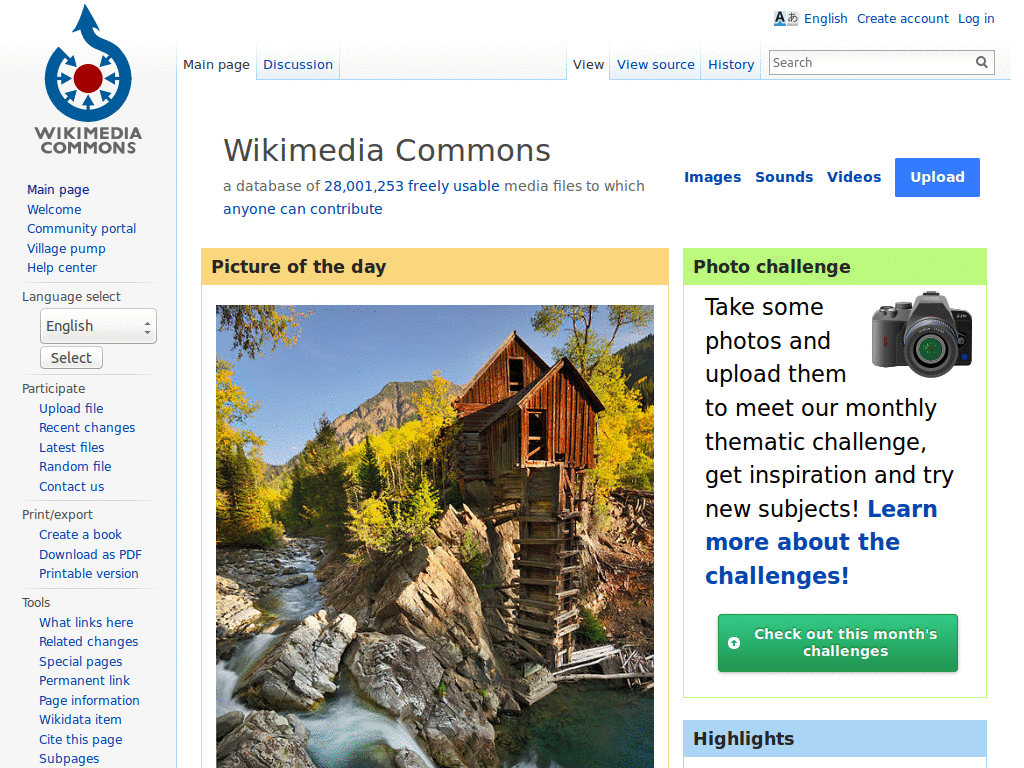
Task: Open the View source tab
Action: coord(655,64)
